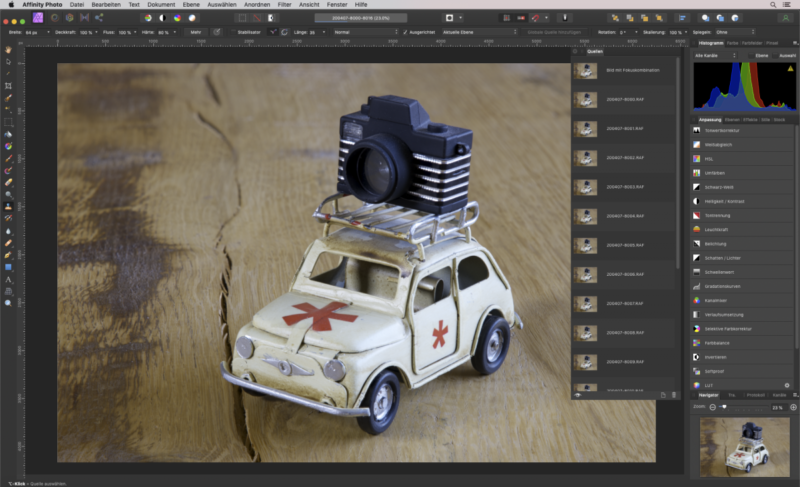Screen dimensions: 800x487
Task: Open the Aktuelle Ebene source dropdown
Action: [x=480, y=32]
